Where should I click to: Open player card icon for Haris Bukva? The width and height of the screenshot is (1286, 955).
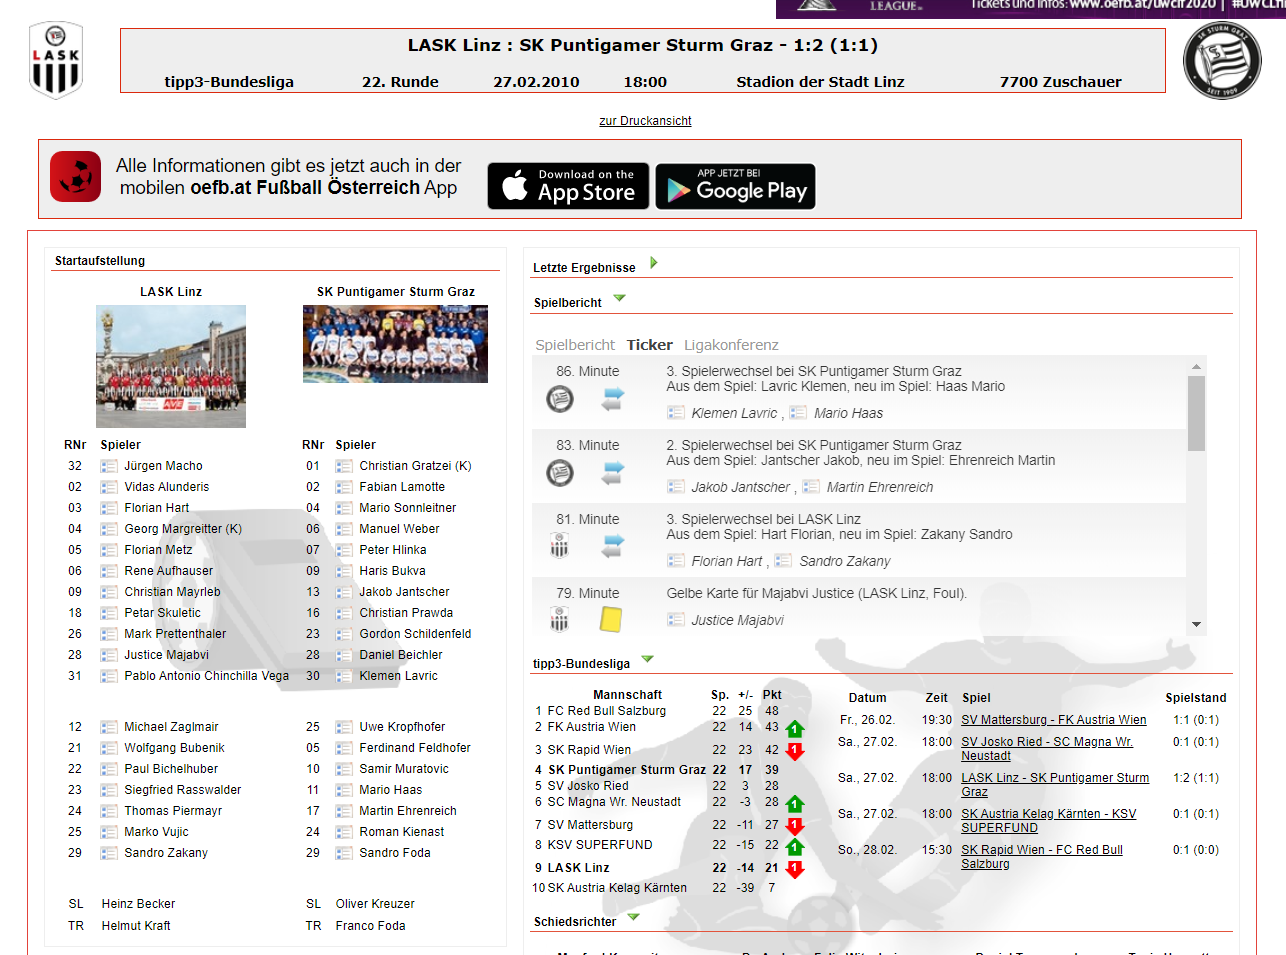point(344,571)
